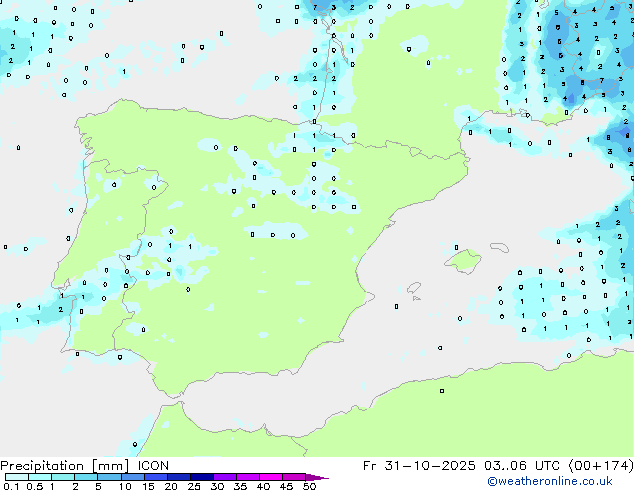634x490 pixels.
Task: Select the 2–5 mm legend color swatch
Action: click(x=86, y=477)
